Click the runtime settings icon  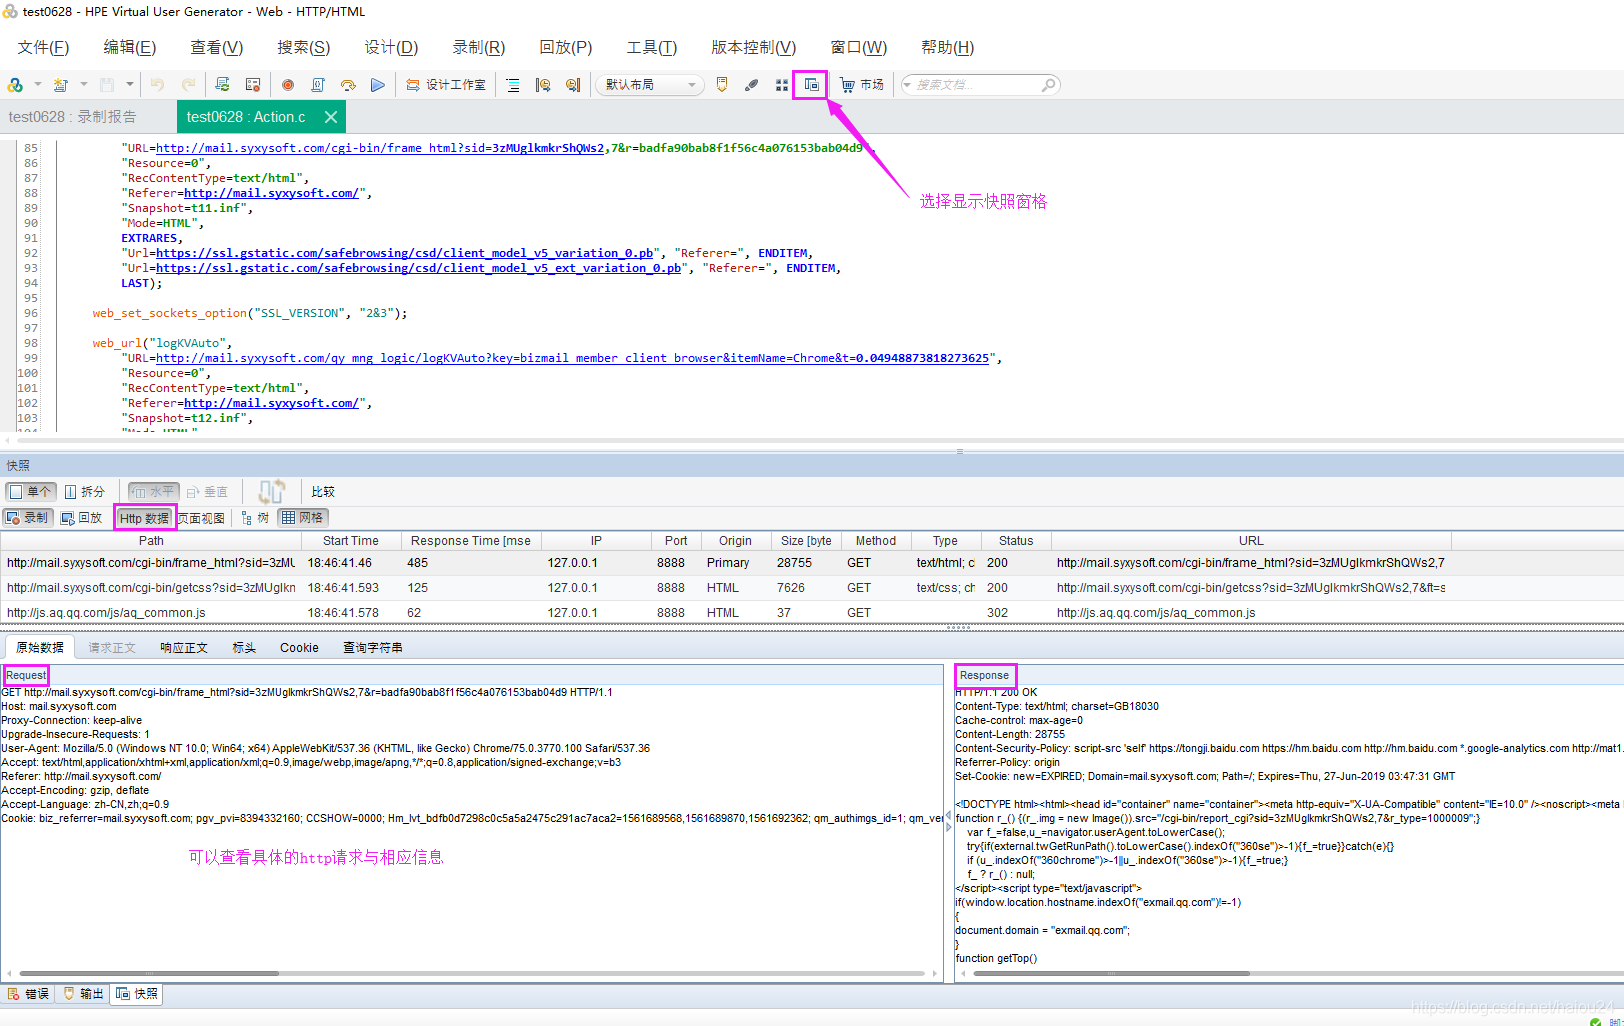[x=253, y=85]
